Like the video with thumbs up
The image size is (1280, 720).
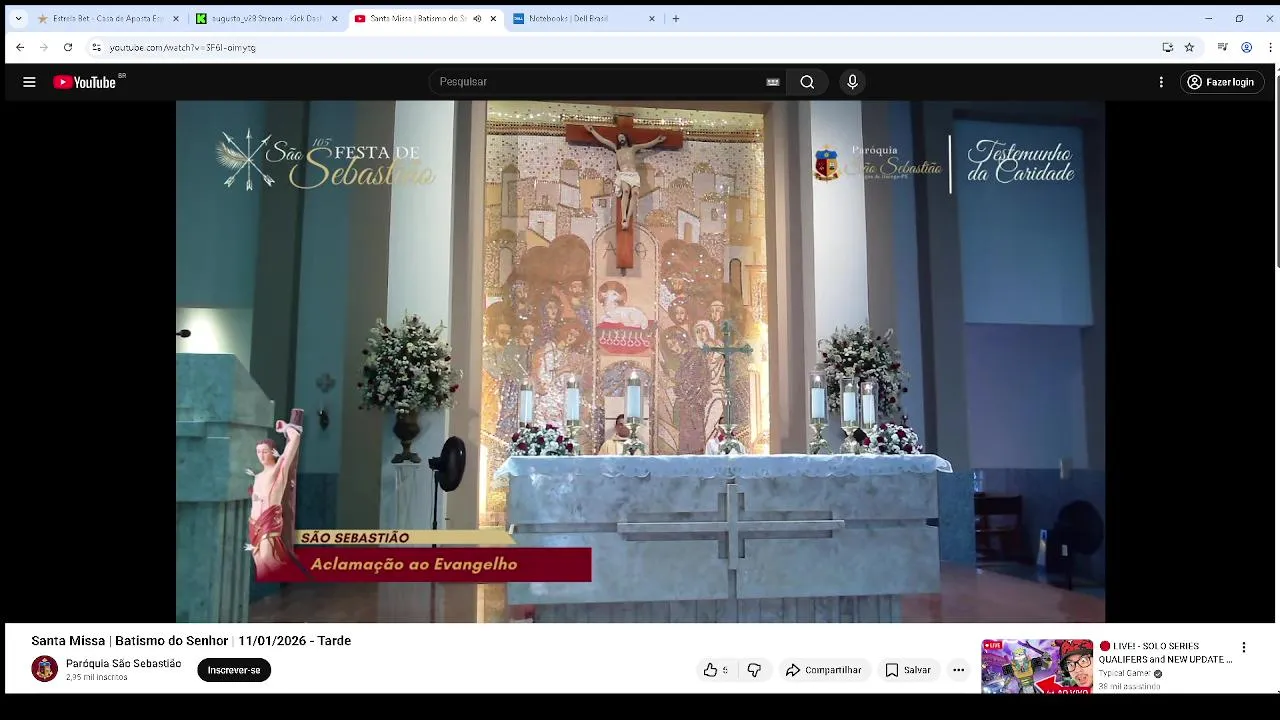(716, 670)
